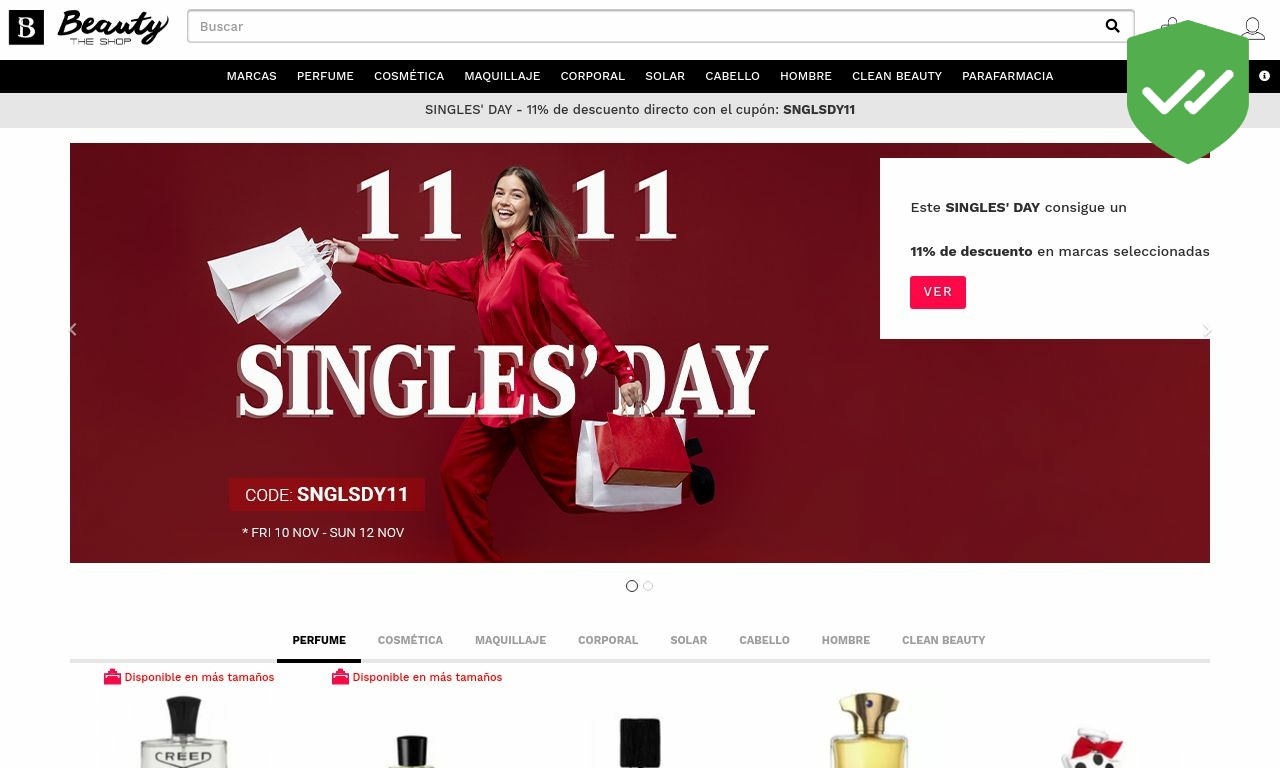Screen dimensions: 1280x768
Task: Advance to next banner slide arrow
Action: 1207,330
